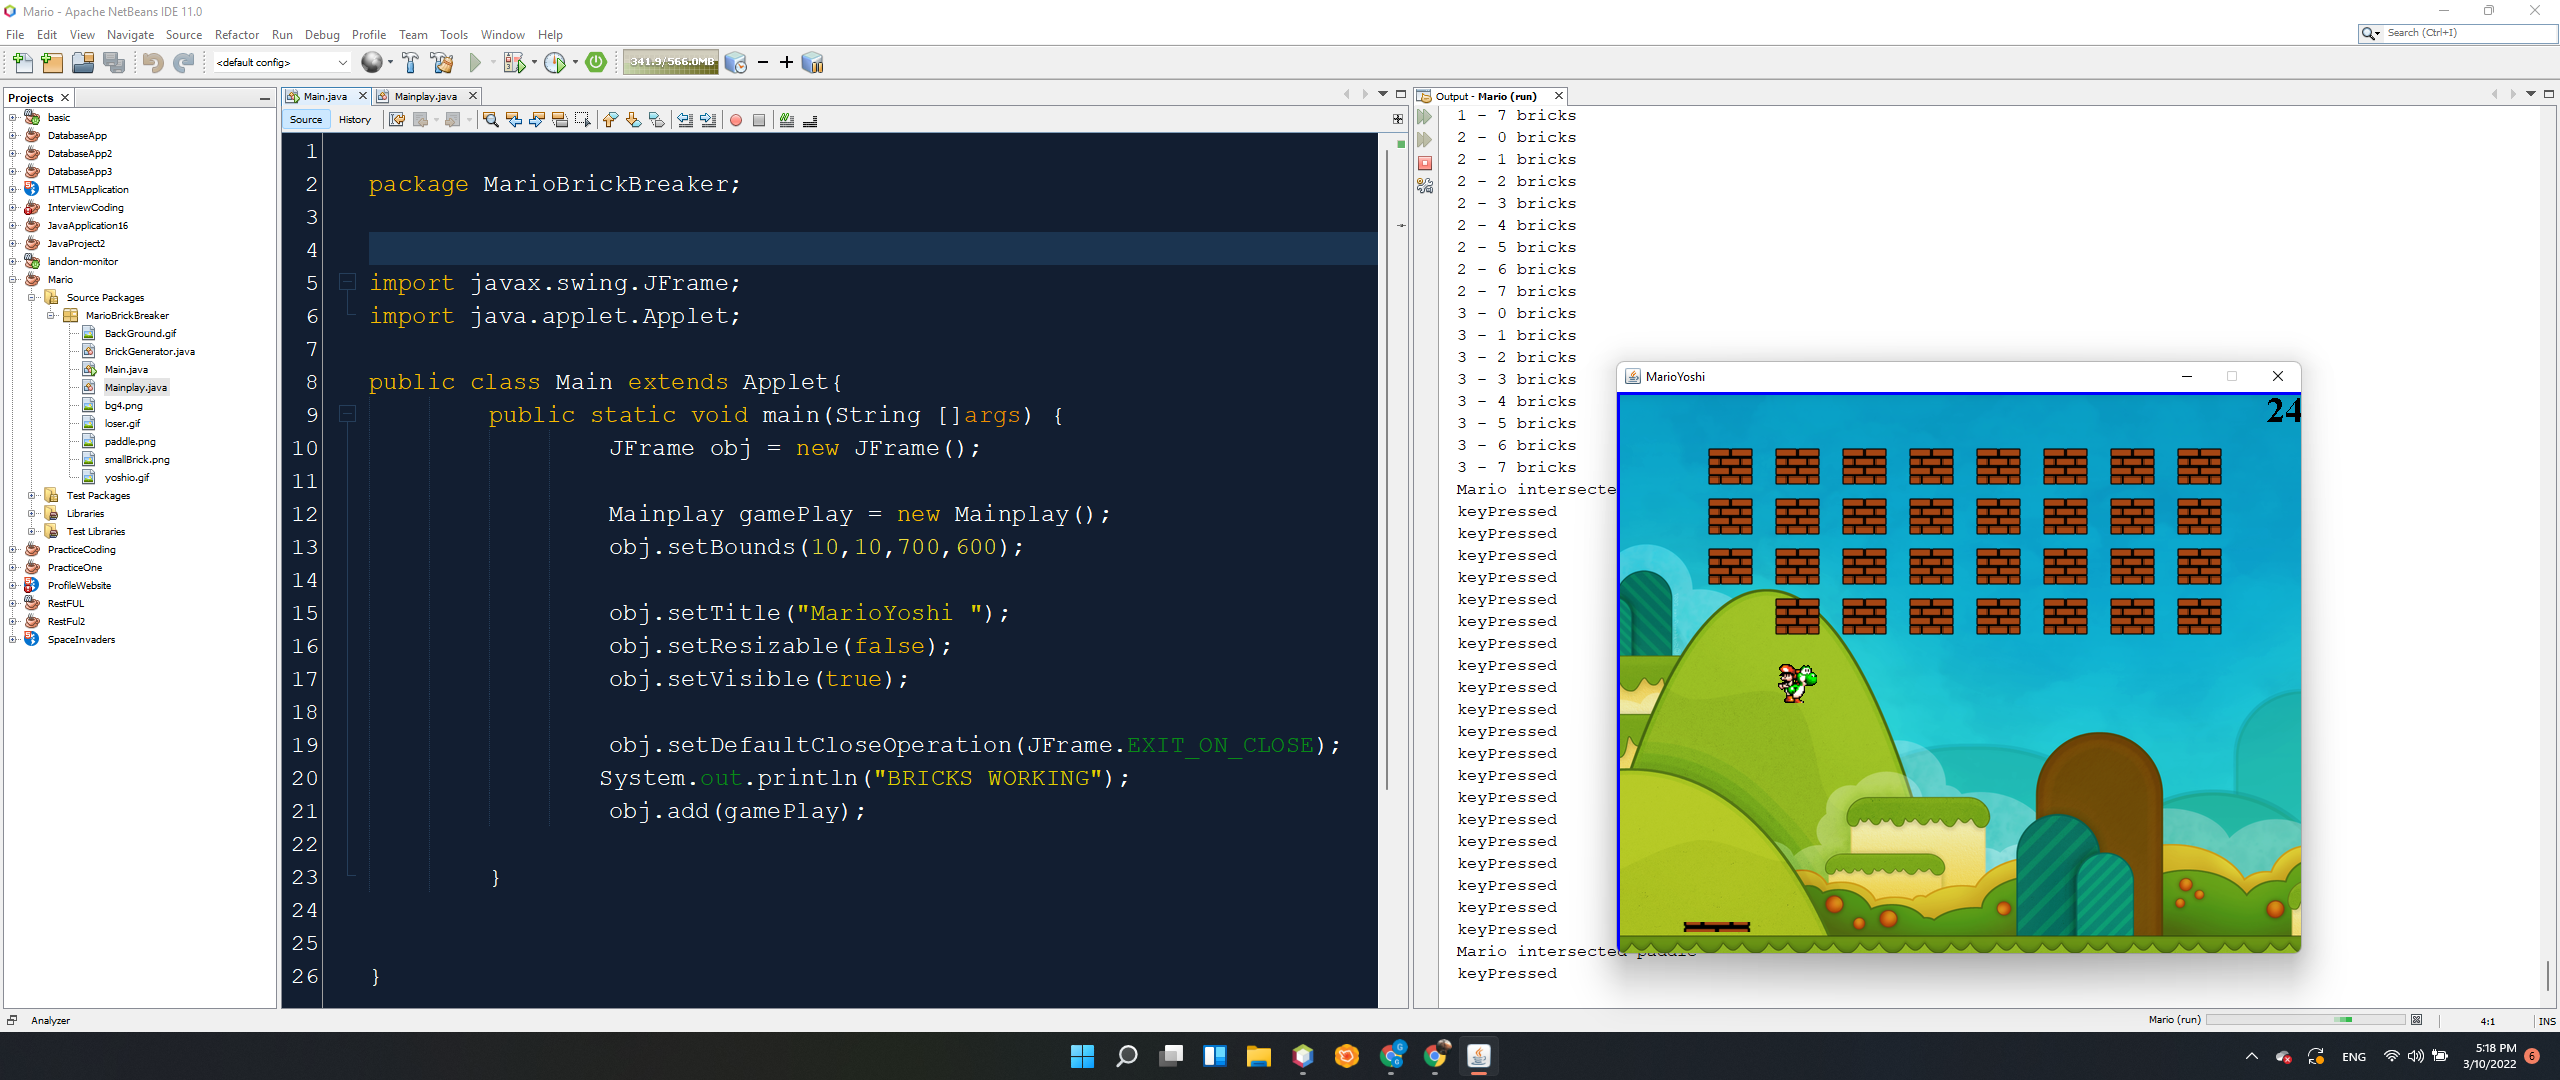The width and height of the screenshot is (2560, 1080).
Task: Click the green Run Project arrow
Action: [476, 63]
